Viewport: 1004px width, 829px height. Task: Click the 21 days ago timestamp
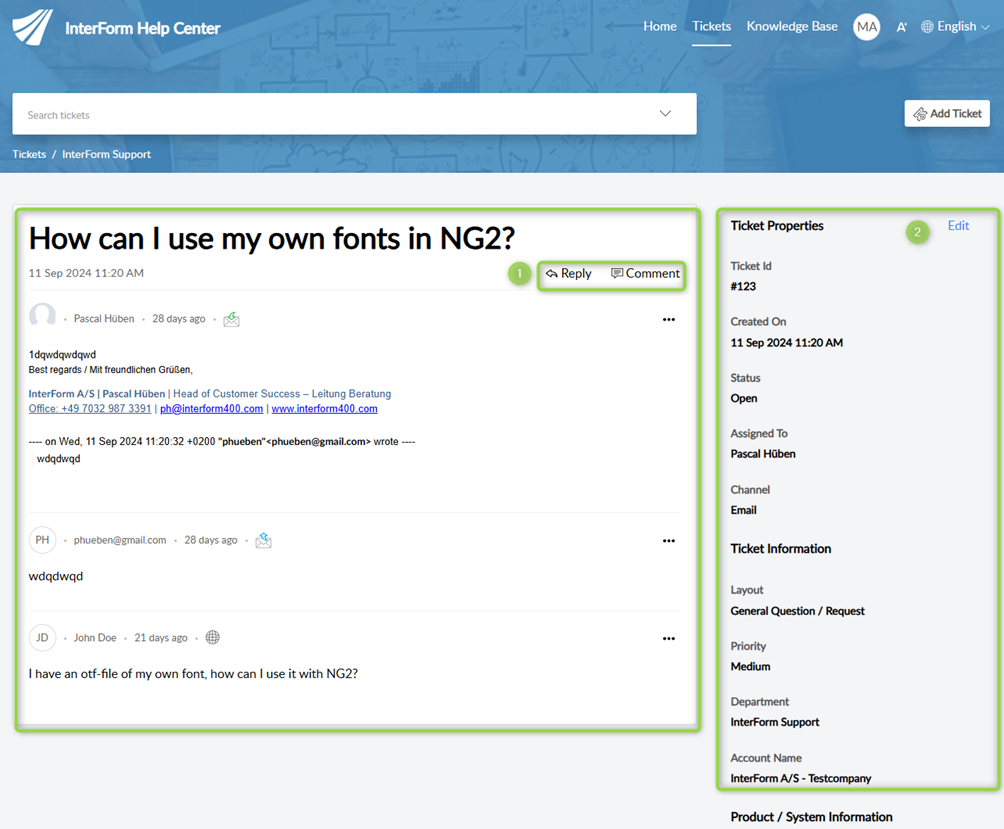point(161,638)
